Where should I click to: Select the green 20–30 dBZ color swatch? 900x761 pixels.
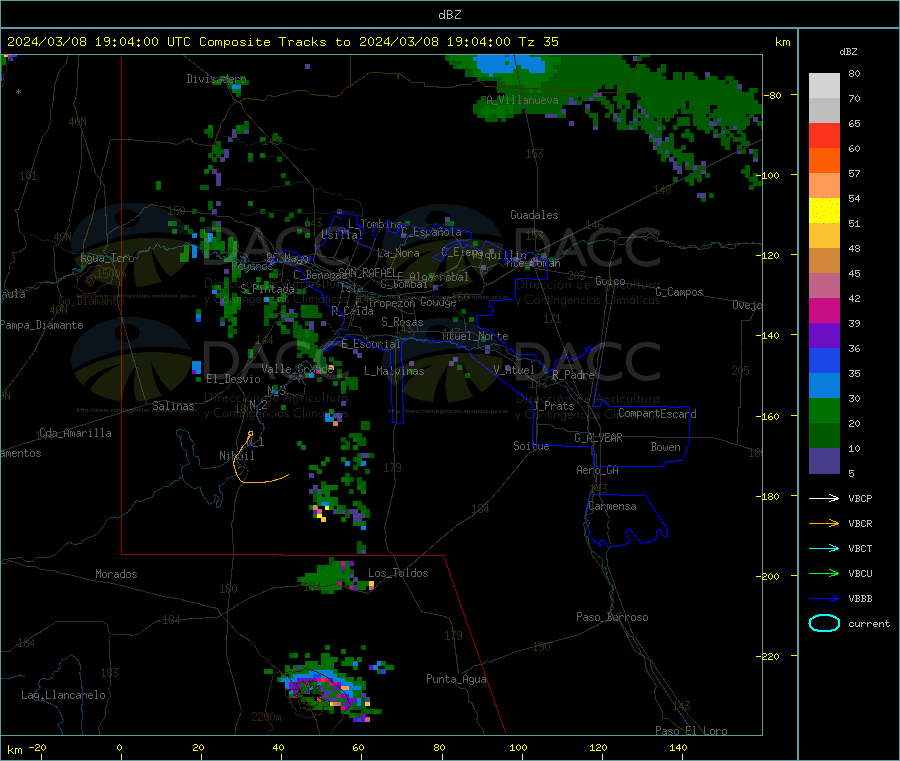point(824,410)
